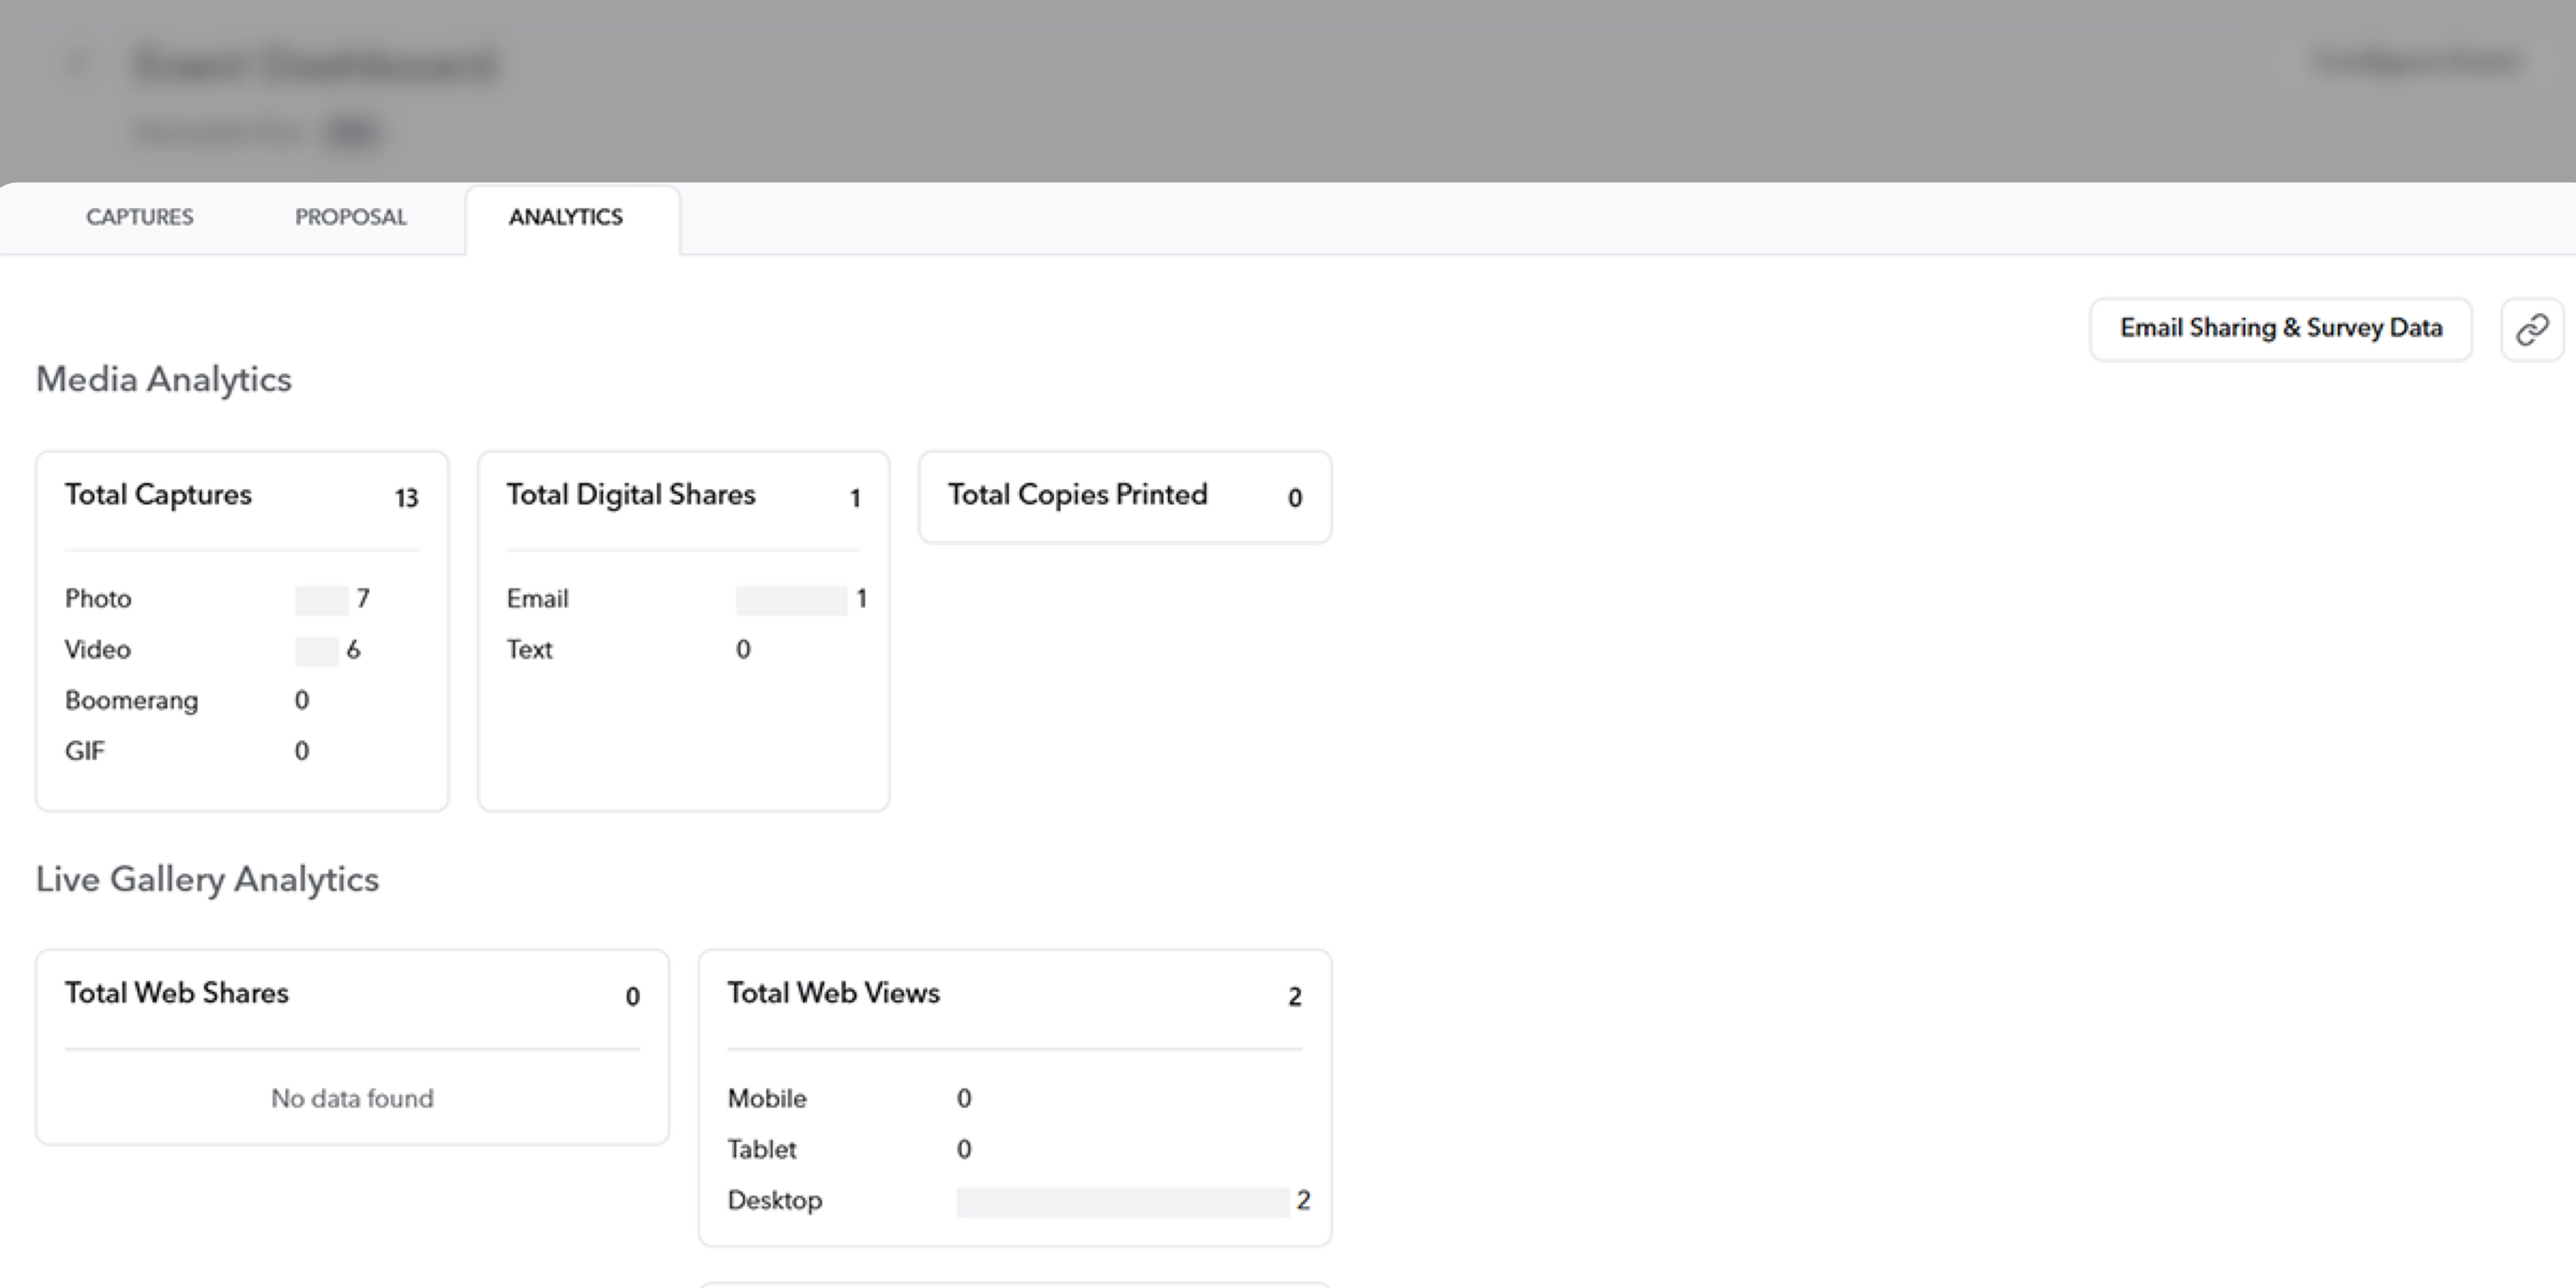Select the Tablet views row label
Image resolution: width=2576 pixels, height=1288 pixels.
[762, 1149]
